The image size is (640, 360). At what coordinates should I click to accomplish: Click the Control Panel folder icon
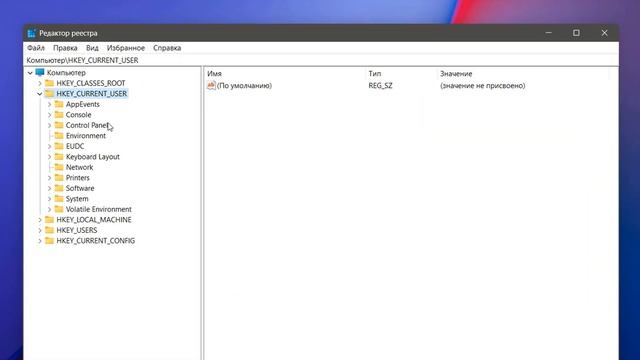59,125
